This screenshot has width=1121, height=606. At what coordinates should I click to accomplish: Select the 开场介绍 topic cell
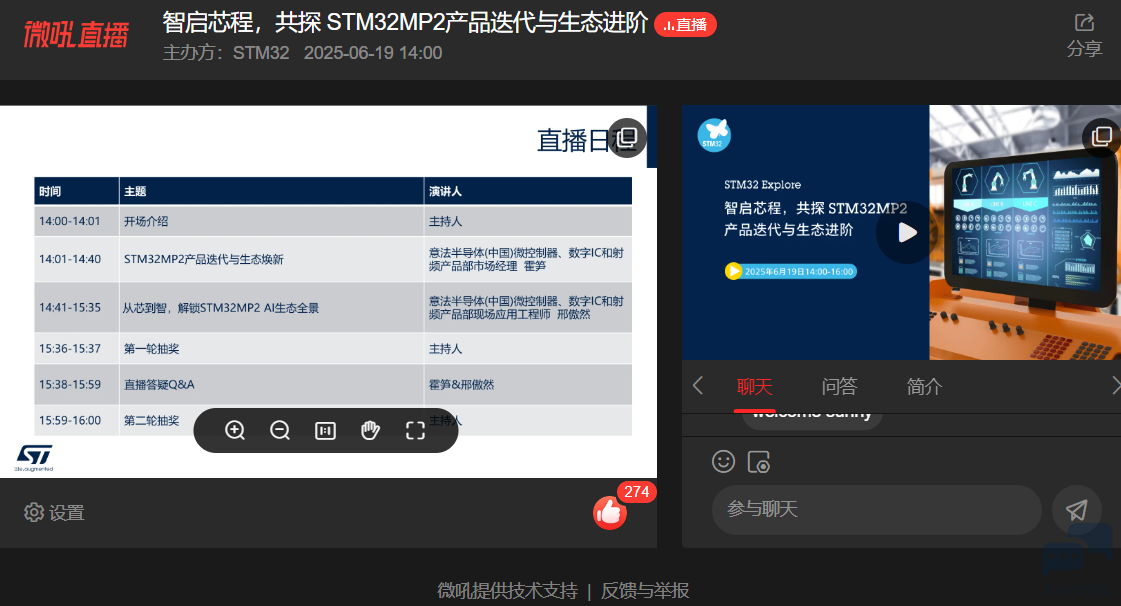[271, 221]
